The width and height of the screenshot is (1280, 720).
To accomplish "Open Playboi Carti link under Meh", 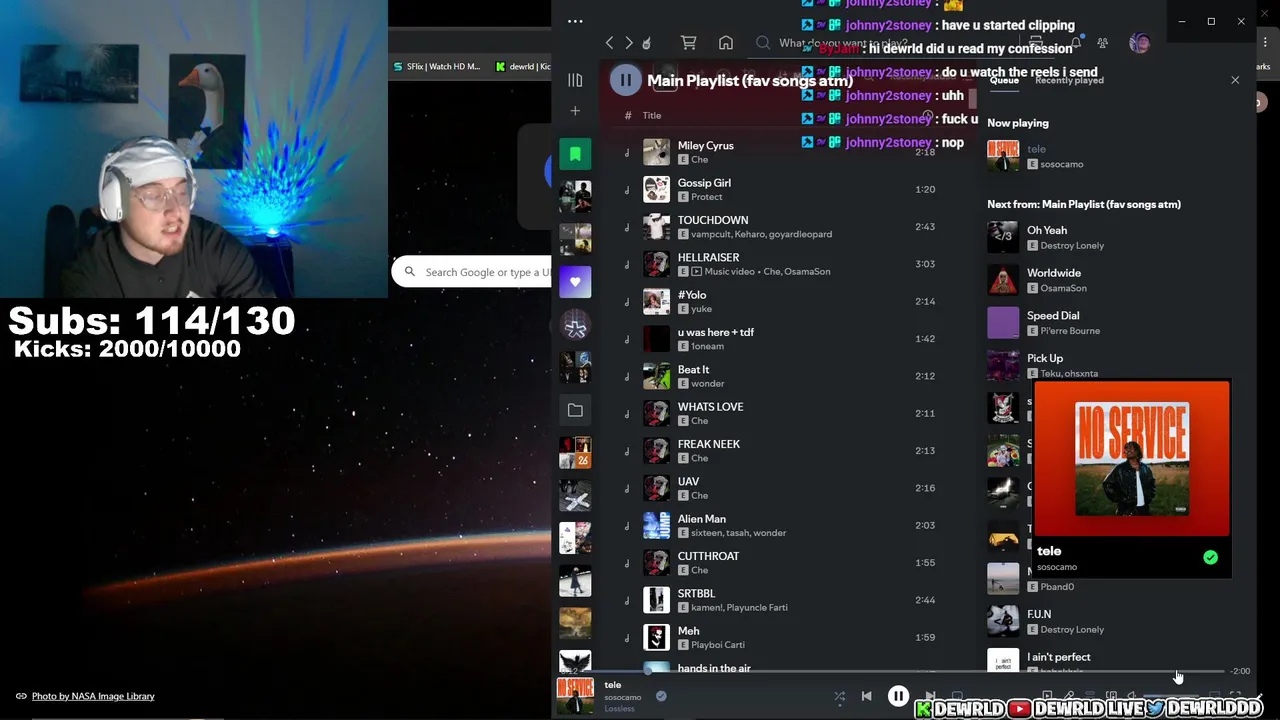I will click(718, 644).
